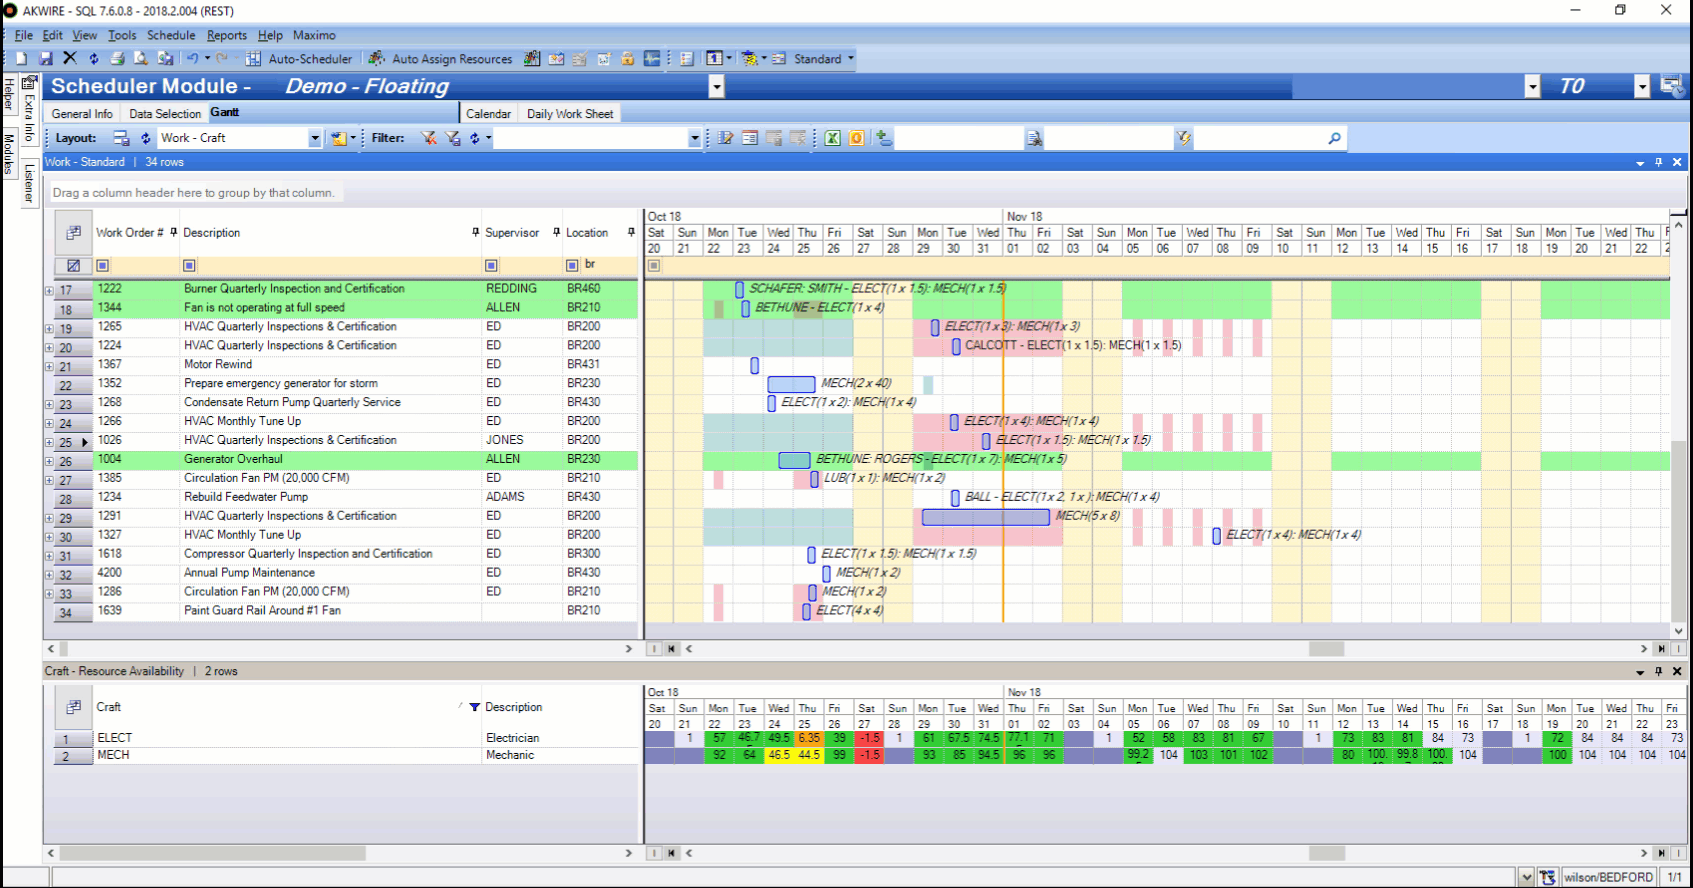Open the TO dropdown arrow in header
Screen dimensions: 1693x888
1642,87
